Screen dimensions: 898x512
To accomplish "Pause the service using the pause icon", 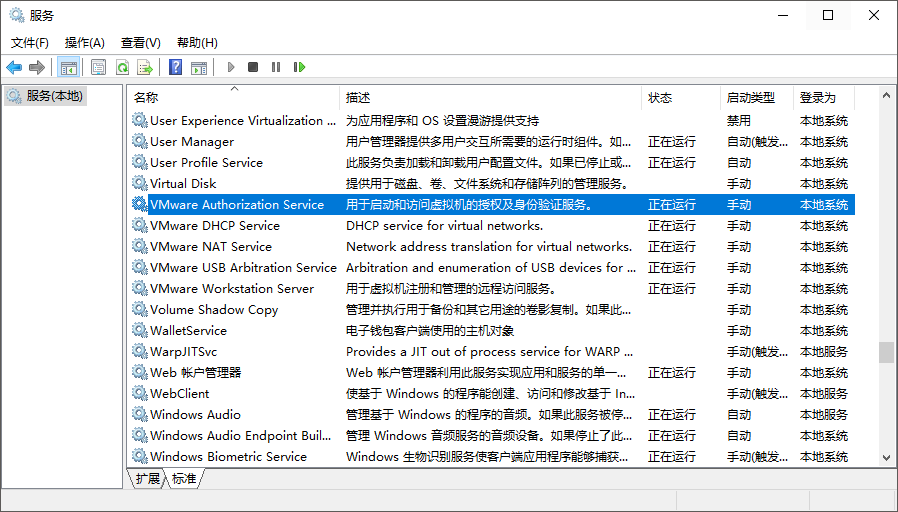I will pyautogui.click(x=276, y=68).
